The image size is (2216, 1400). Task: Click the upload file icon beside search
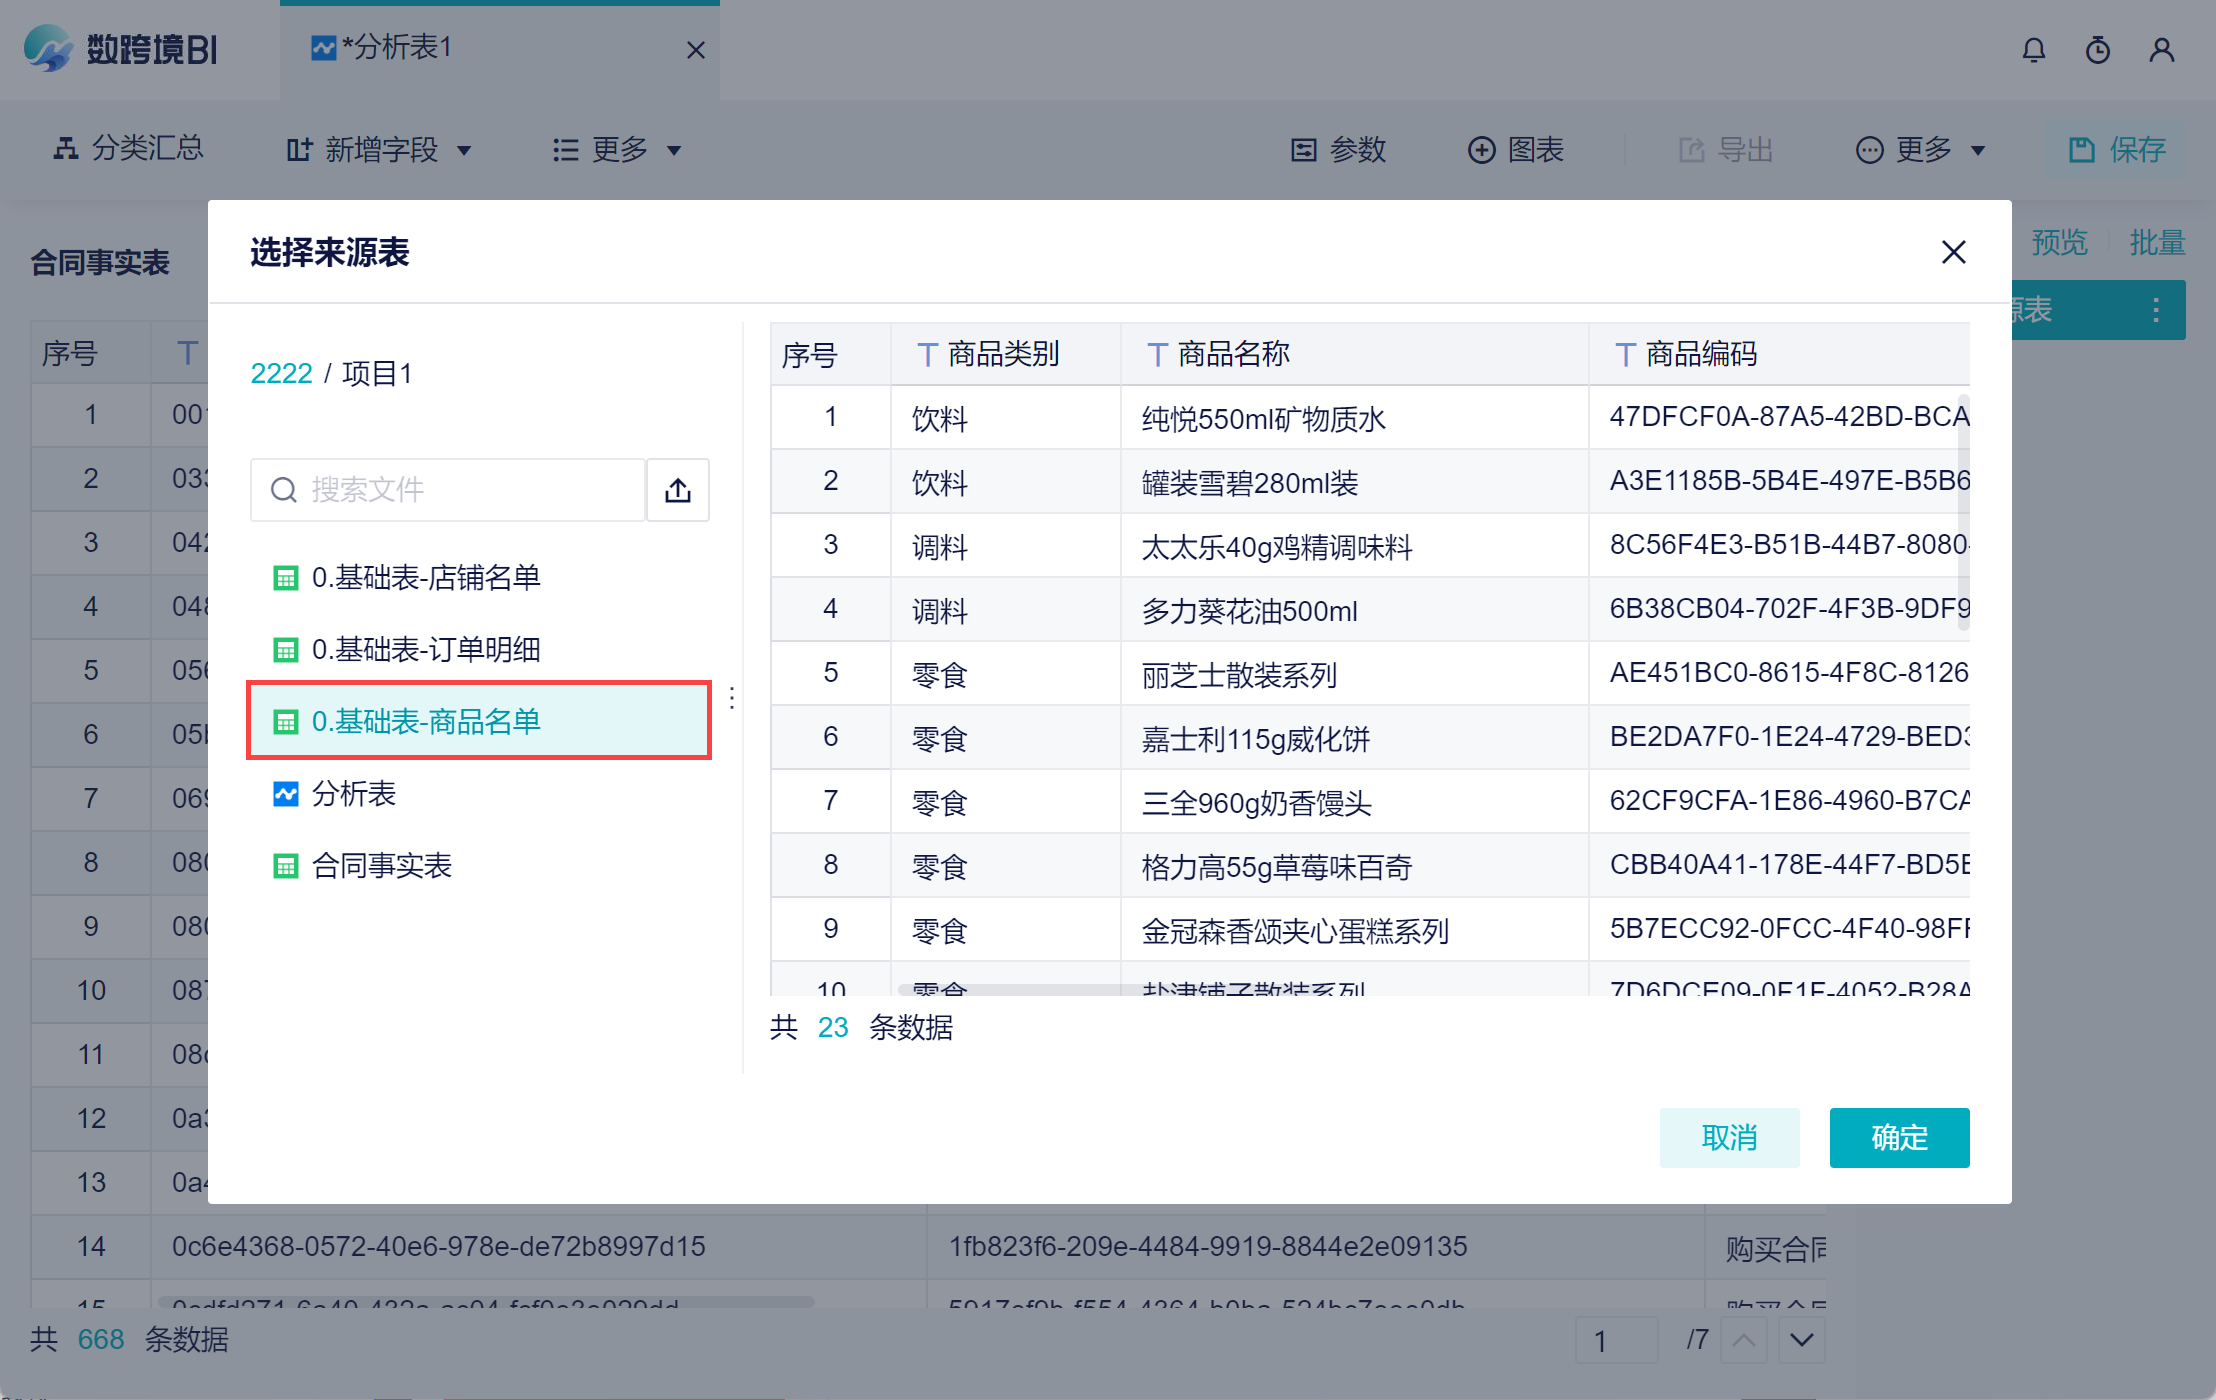(678, 490)
